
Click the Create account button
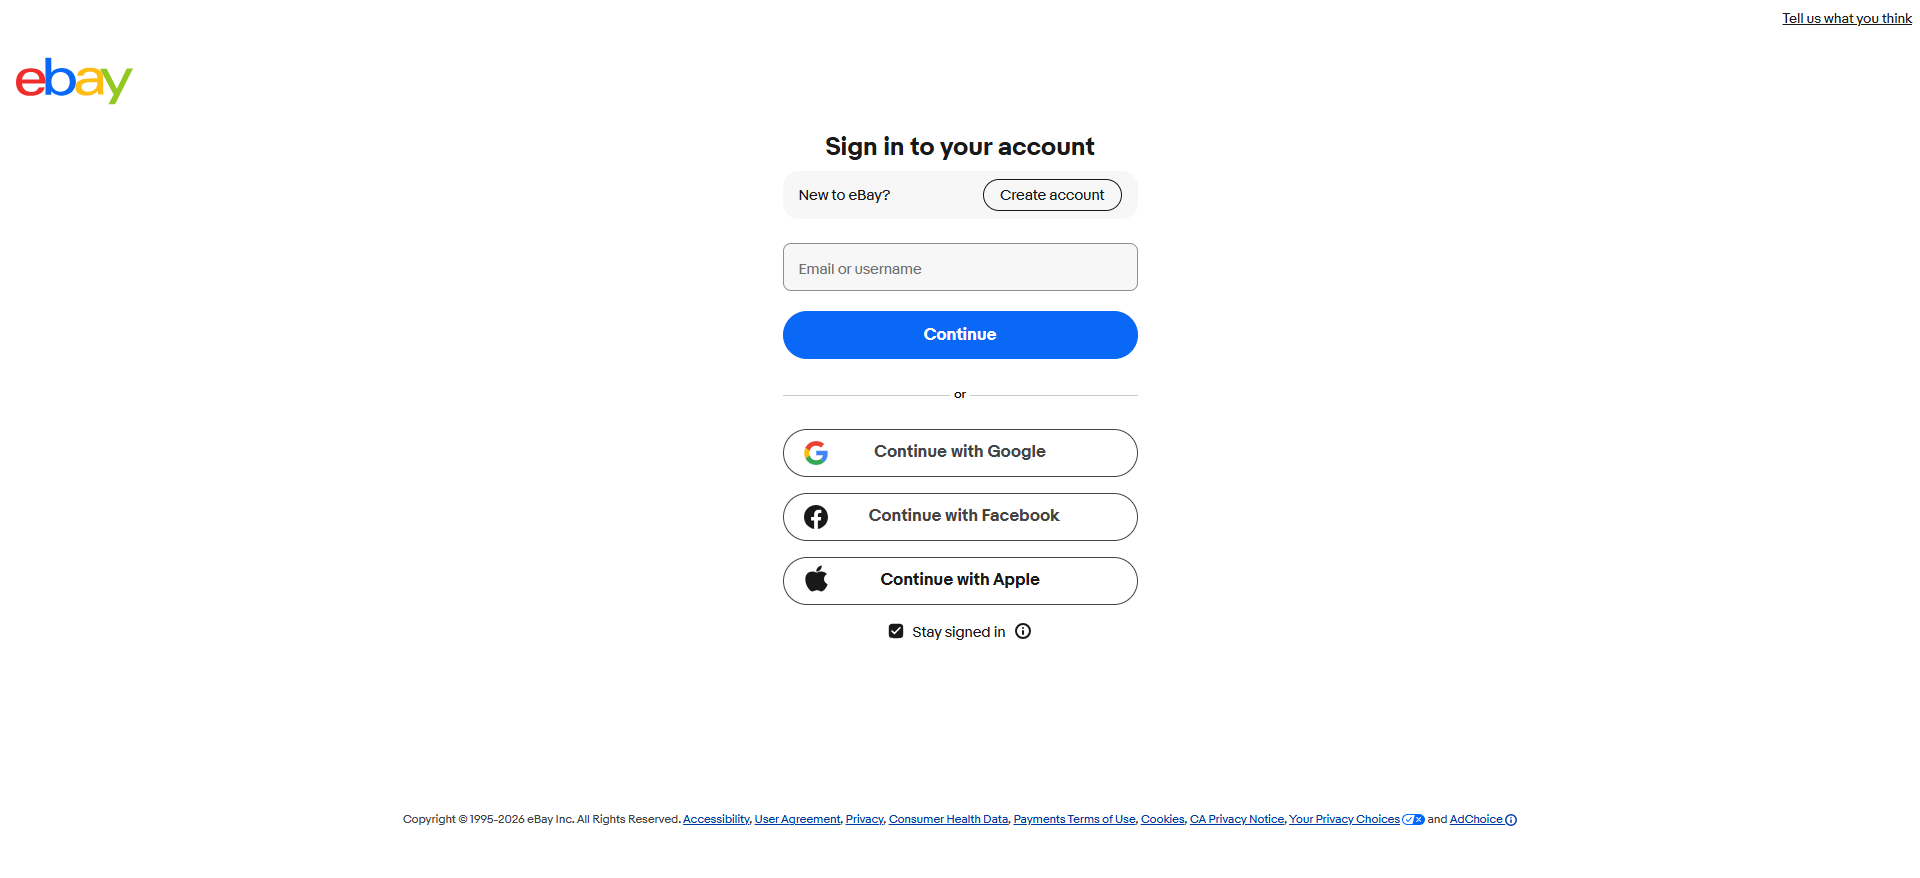coord(1052,195)
